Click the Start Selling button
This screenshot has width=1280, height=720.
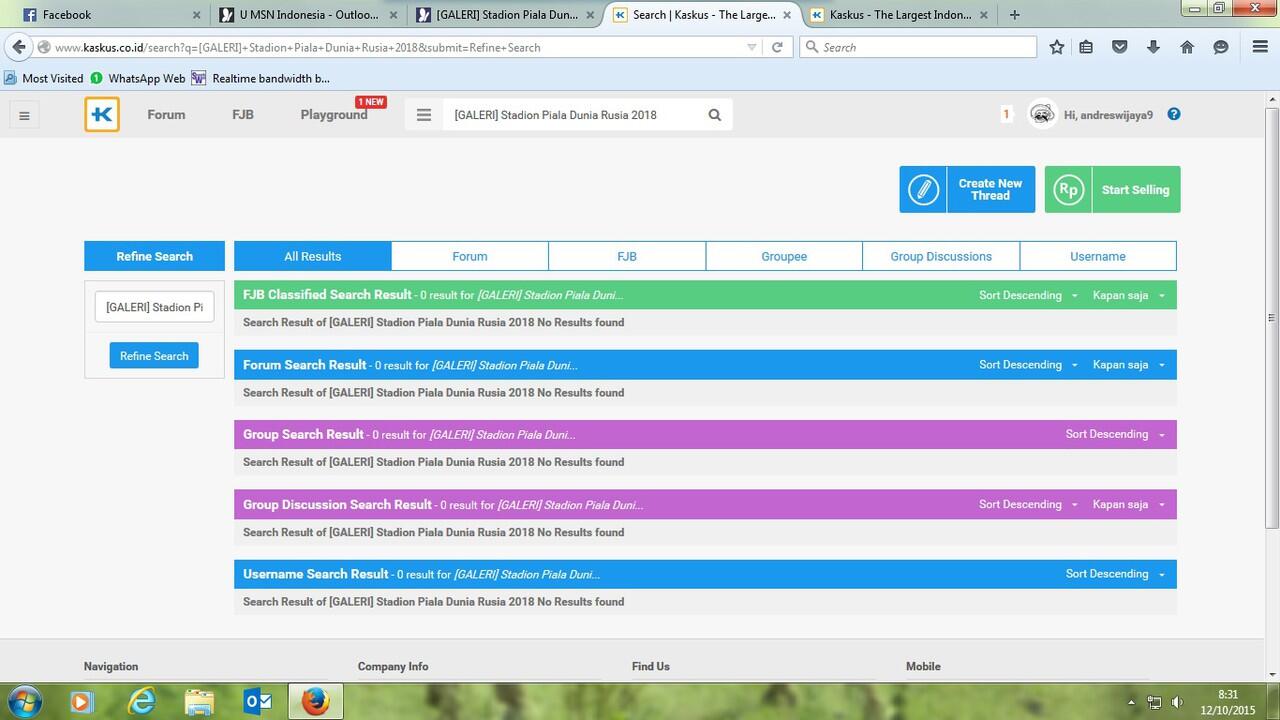point(1112,189)
